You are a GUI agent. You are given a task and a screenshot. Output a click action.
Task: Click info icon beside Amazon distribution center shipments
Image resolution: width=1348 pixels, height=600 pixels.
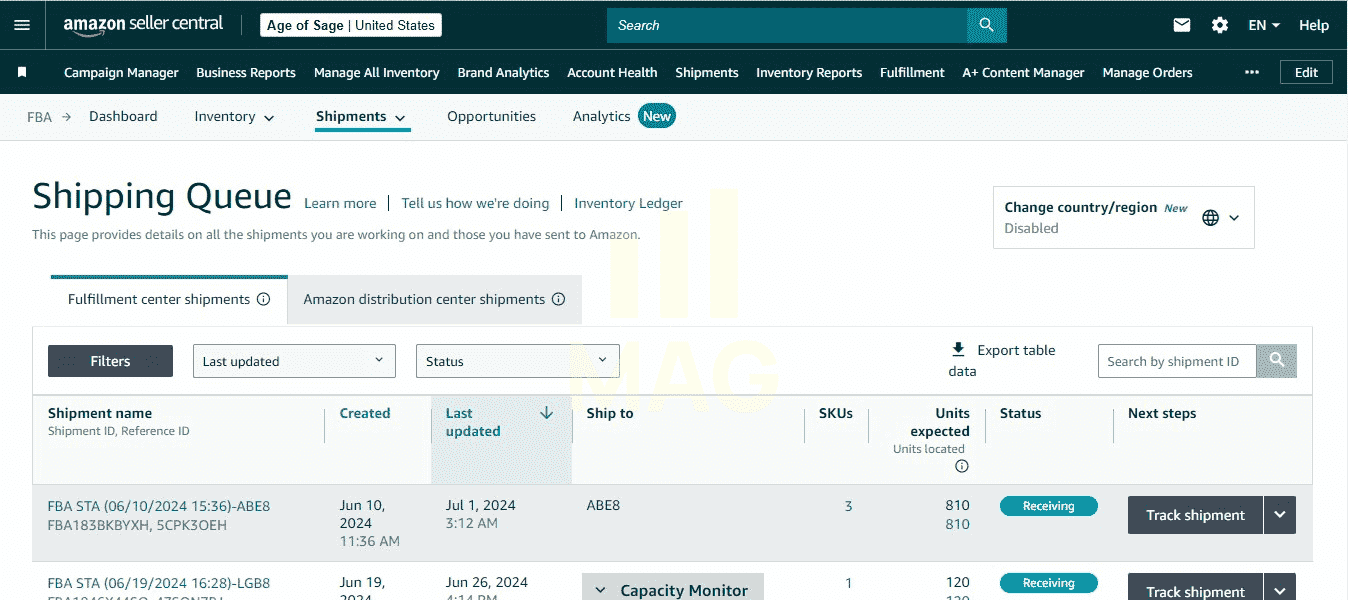coord(559,299)
